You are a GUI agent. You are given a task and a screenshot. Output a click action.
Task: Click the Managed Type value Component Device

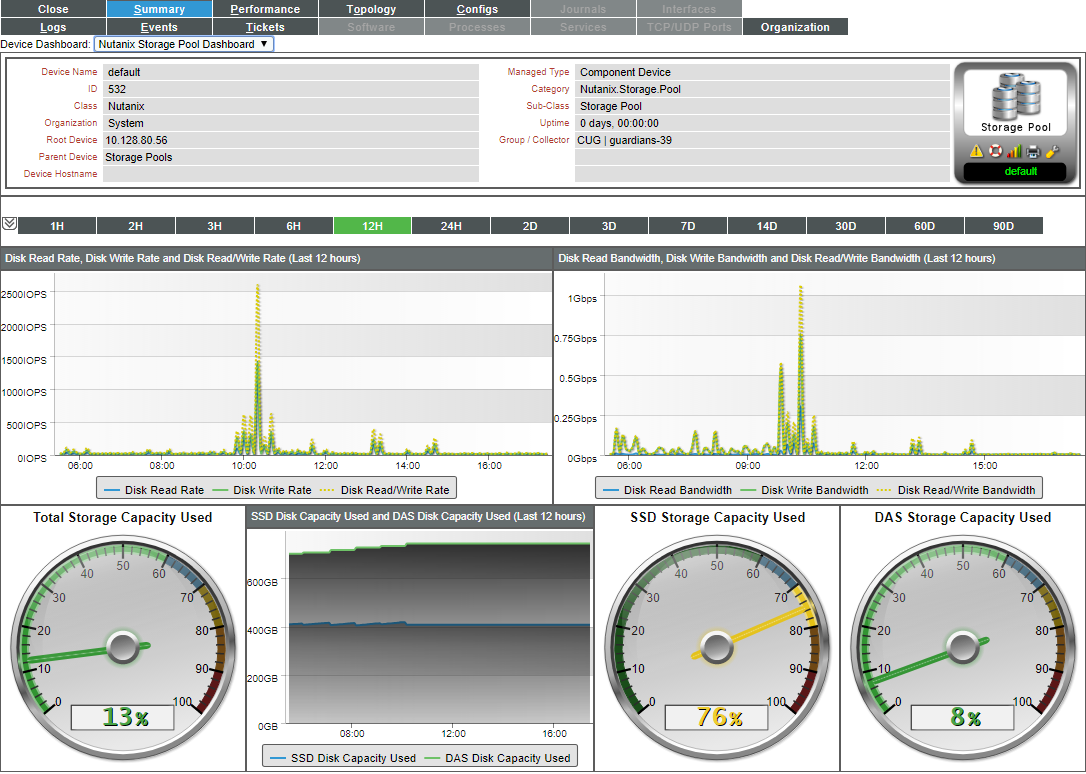coord(625,72)
